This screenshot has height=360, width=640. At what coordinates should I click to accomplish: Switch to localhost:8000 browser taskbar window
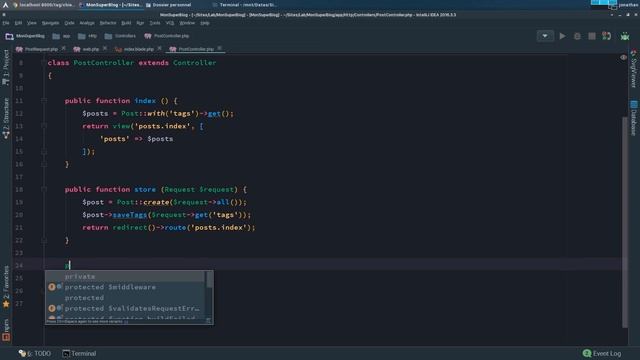coord(43,5)
